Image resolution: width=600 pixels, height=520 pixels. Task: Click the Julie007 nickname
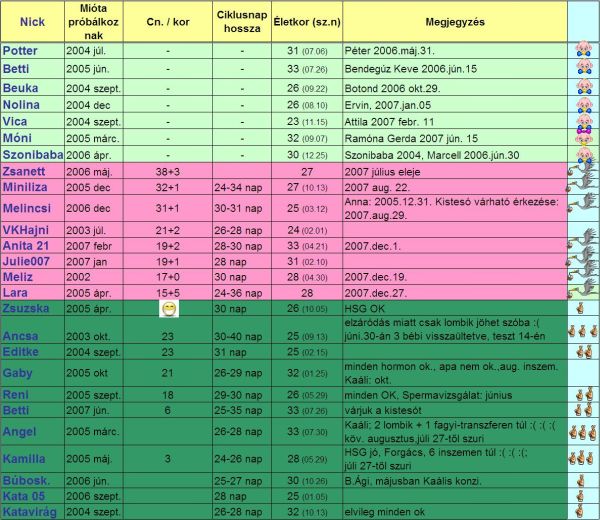tap(30, 262)
